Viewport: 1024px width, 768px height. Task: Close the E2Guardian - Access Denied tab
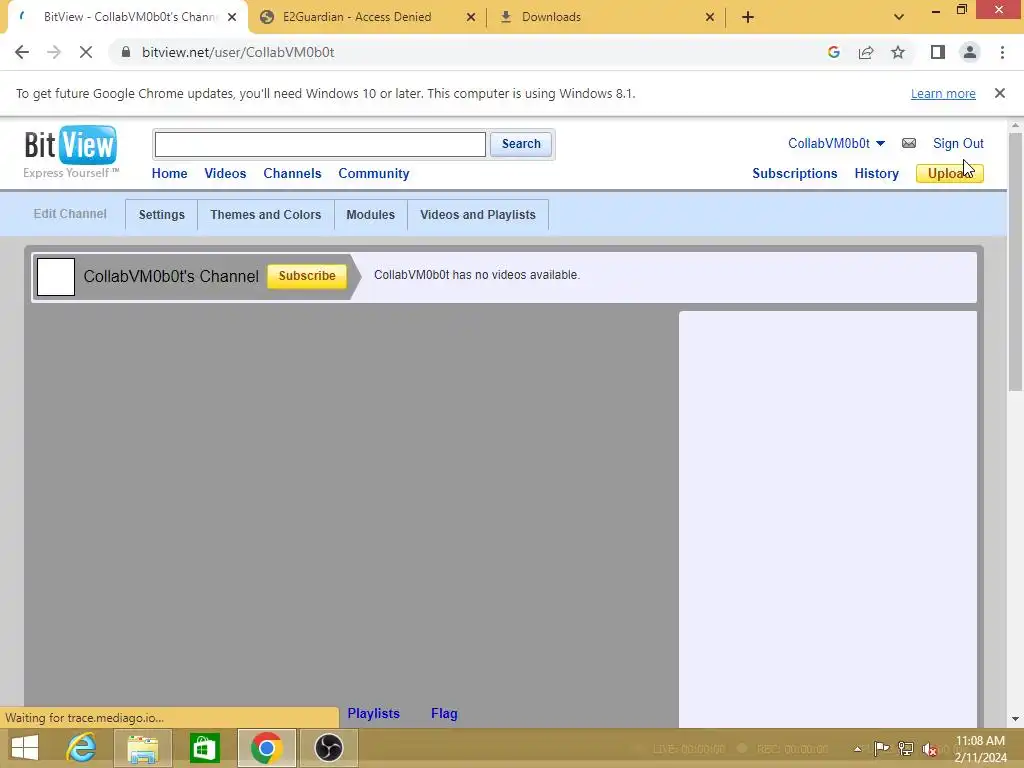pyautogui.click(x=471, y=17)
